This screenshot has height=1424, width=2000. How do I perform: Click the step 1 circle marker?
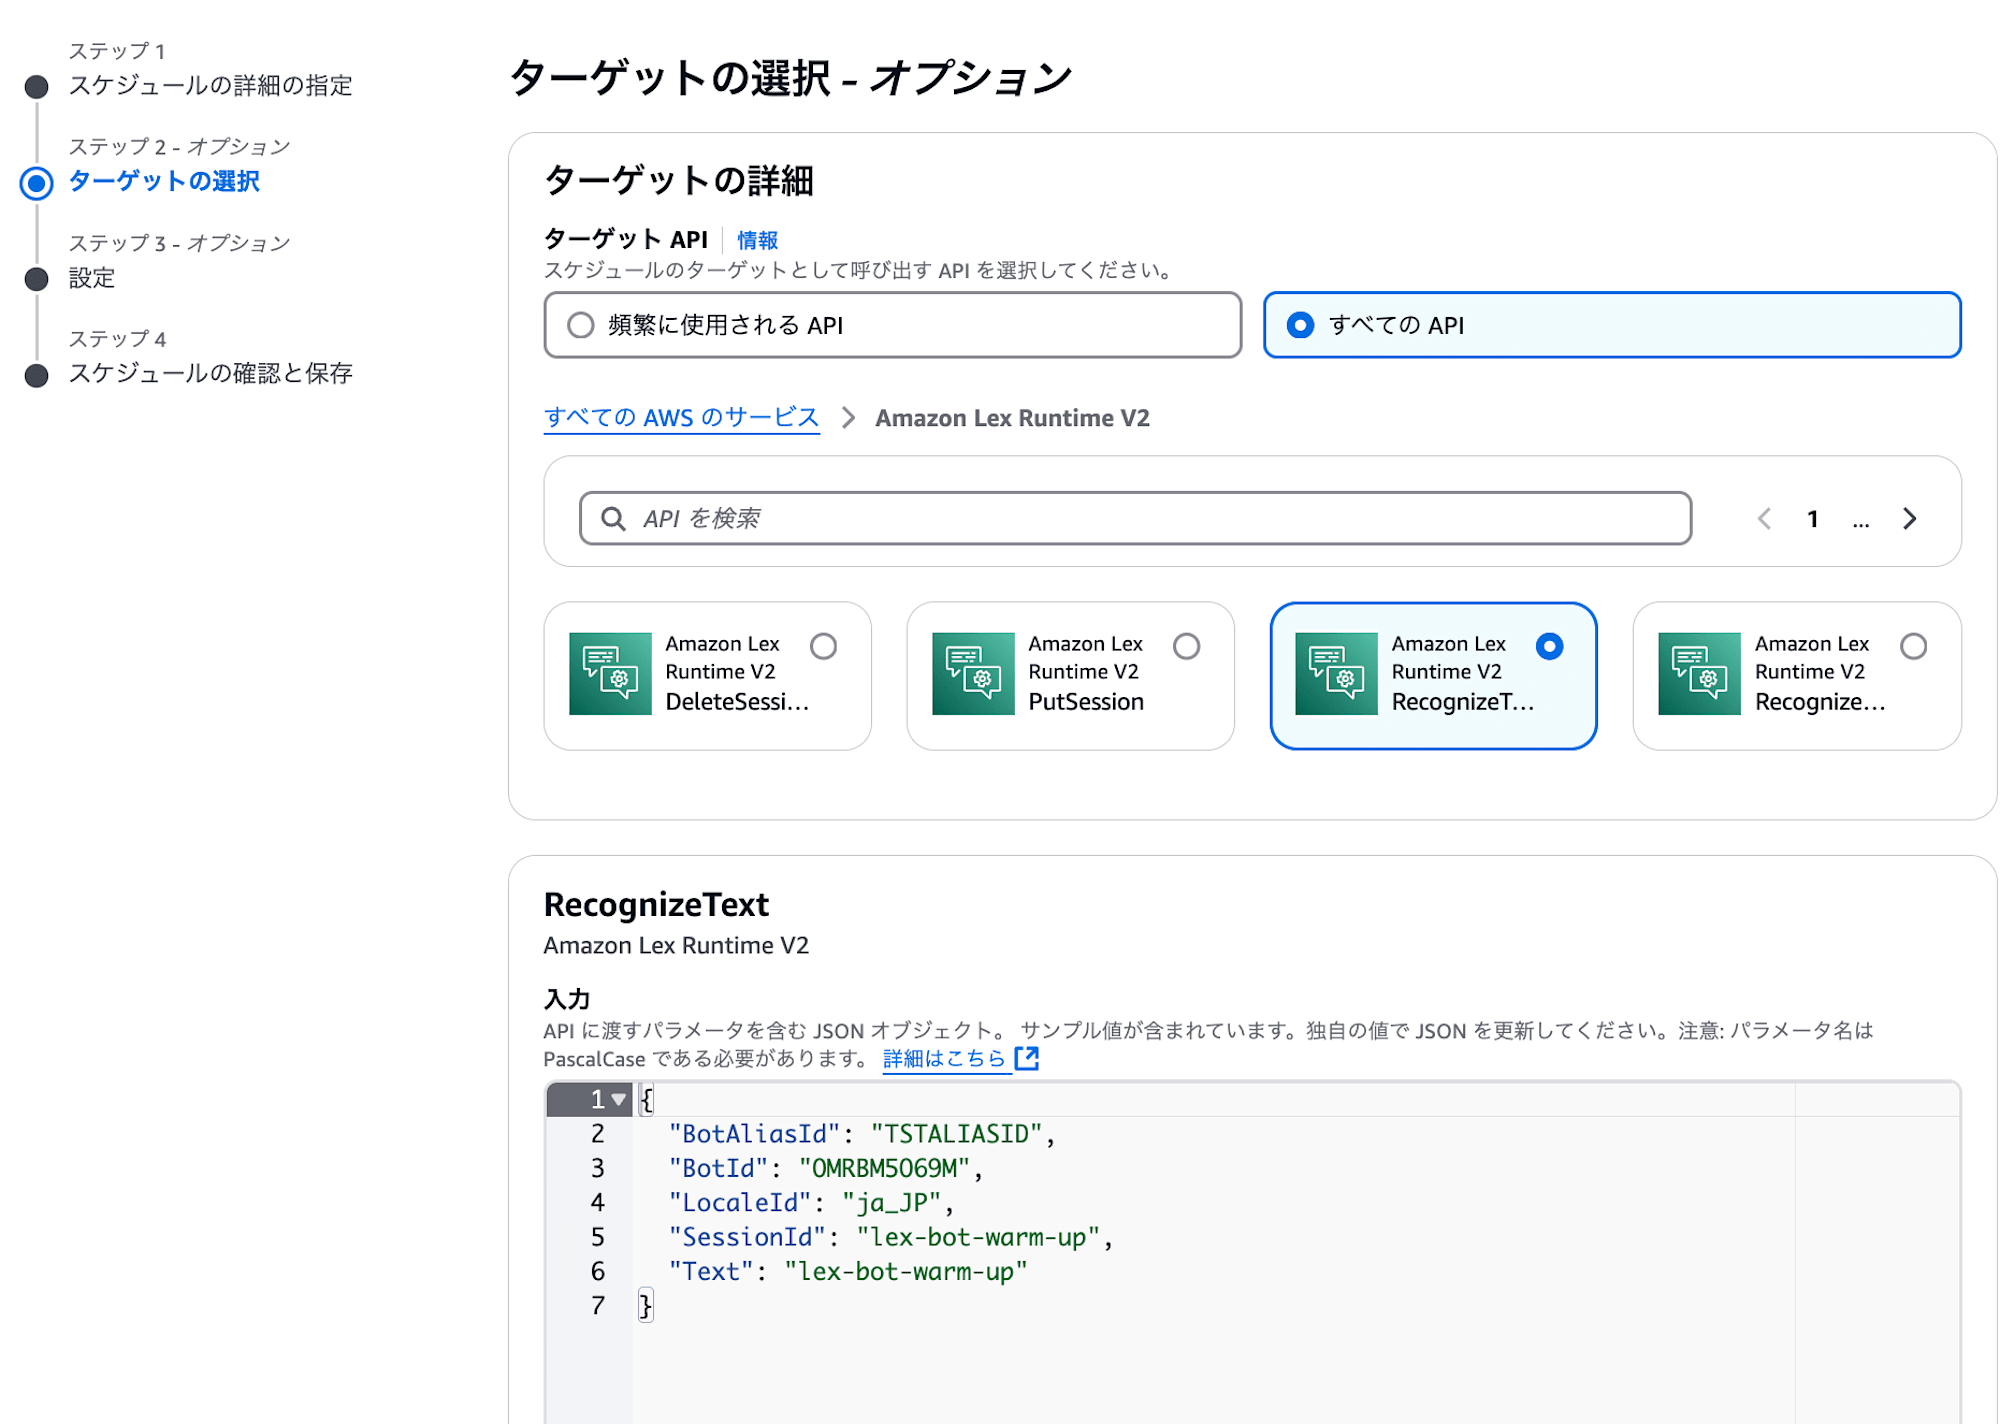point(37,87)
